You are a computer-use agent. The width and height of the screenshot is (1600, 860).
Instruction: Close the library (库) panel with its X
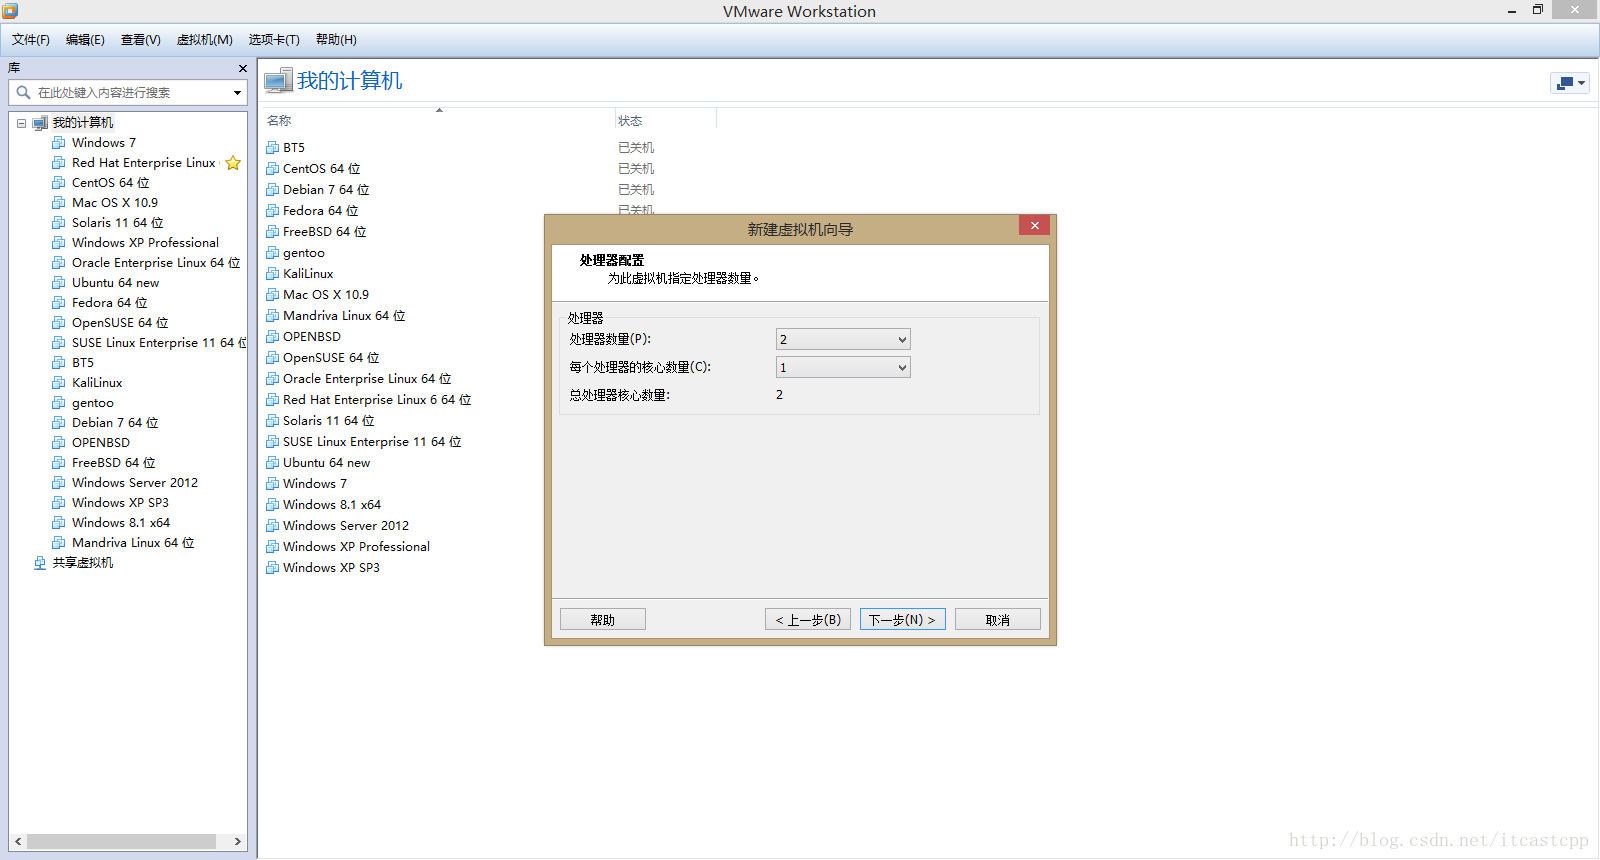pyautogui.click(x=242, y=68)
